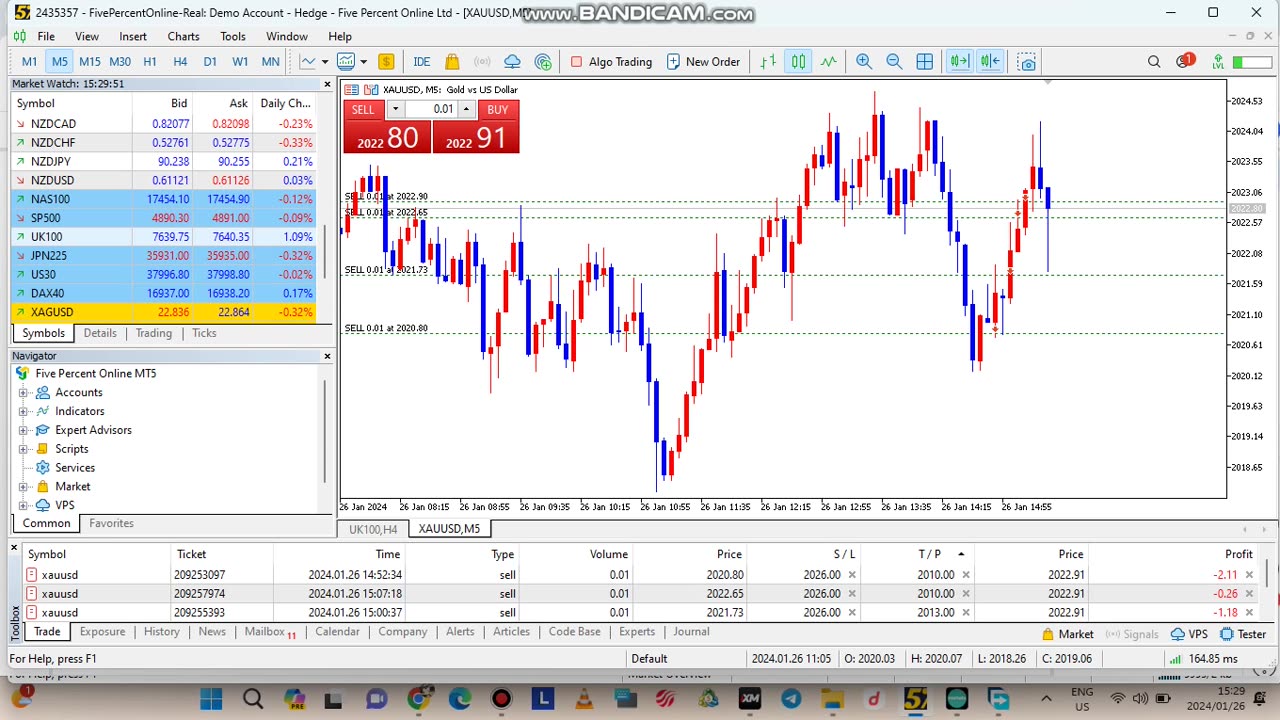This screenshot has width=1280, height=720.
Task: Click the Signals radio wave icon
Action: coord(482,62)
